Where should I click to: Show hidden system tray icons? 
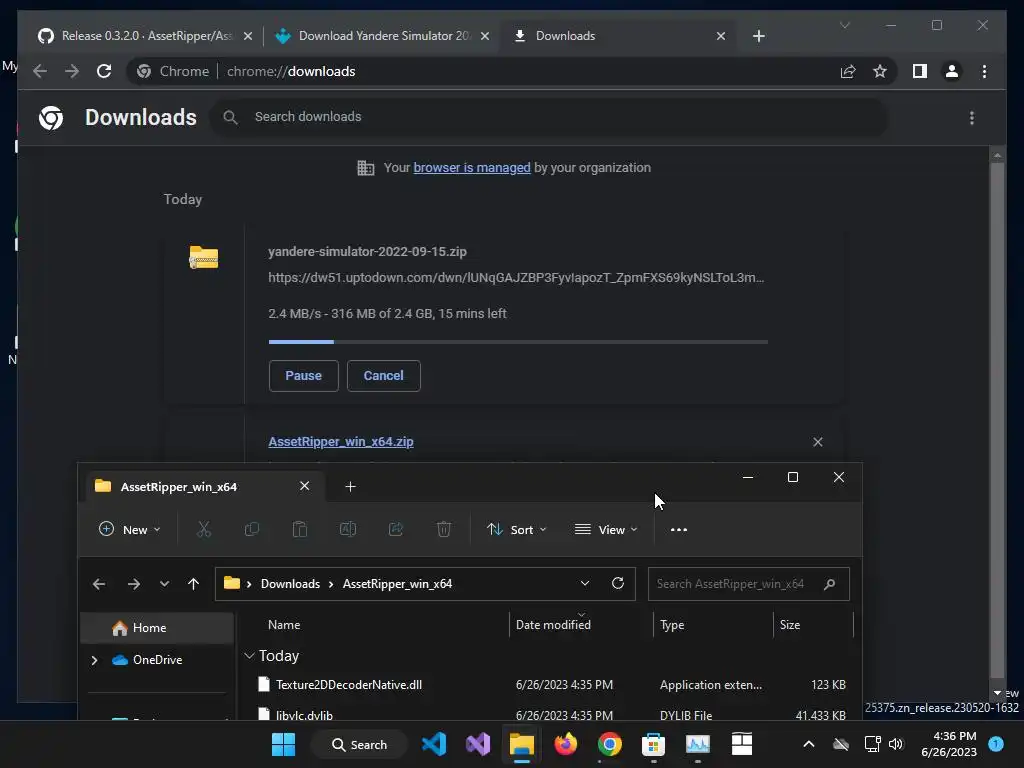(x=808, y=744)
